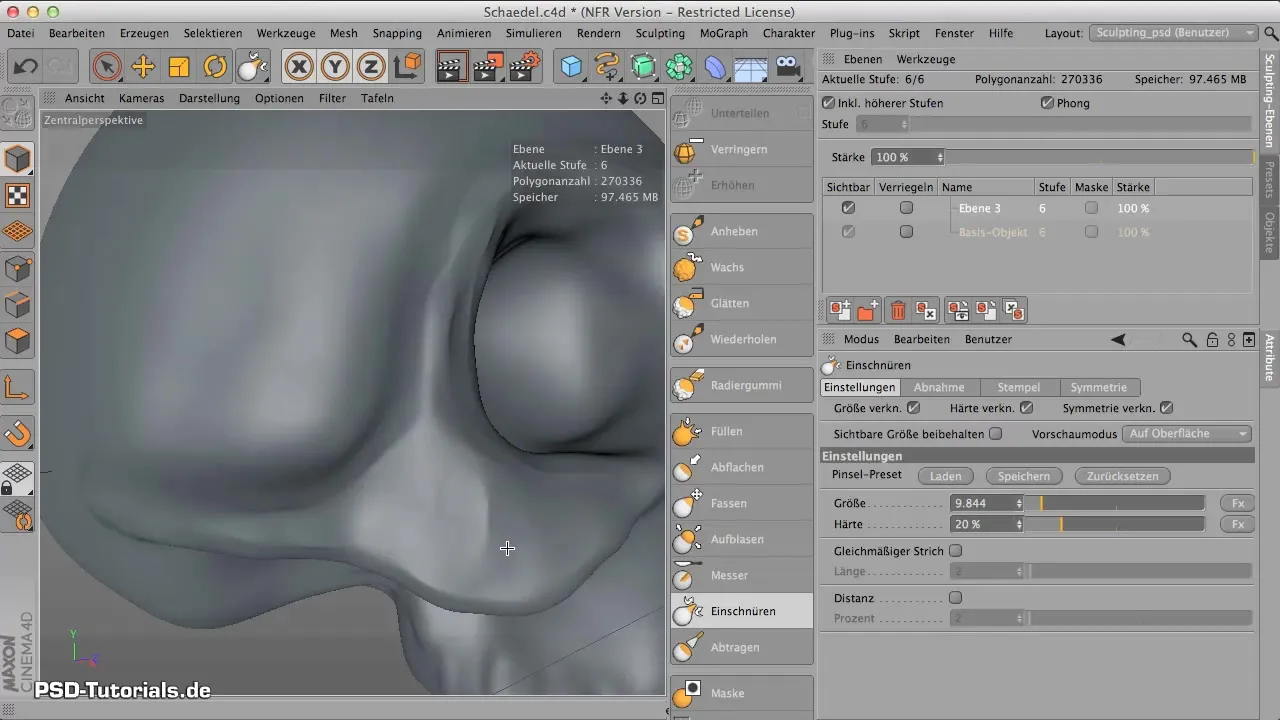This screenshot has width=1280, height=720.
Task: Click the Größe value stepper arrows
Action: point(1019,503)
